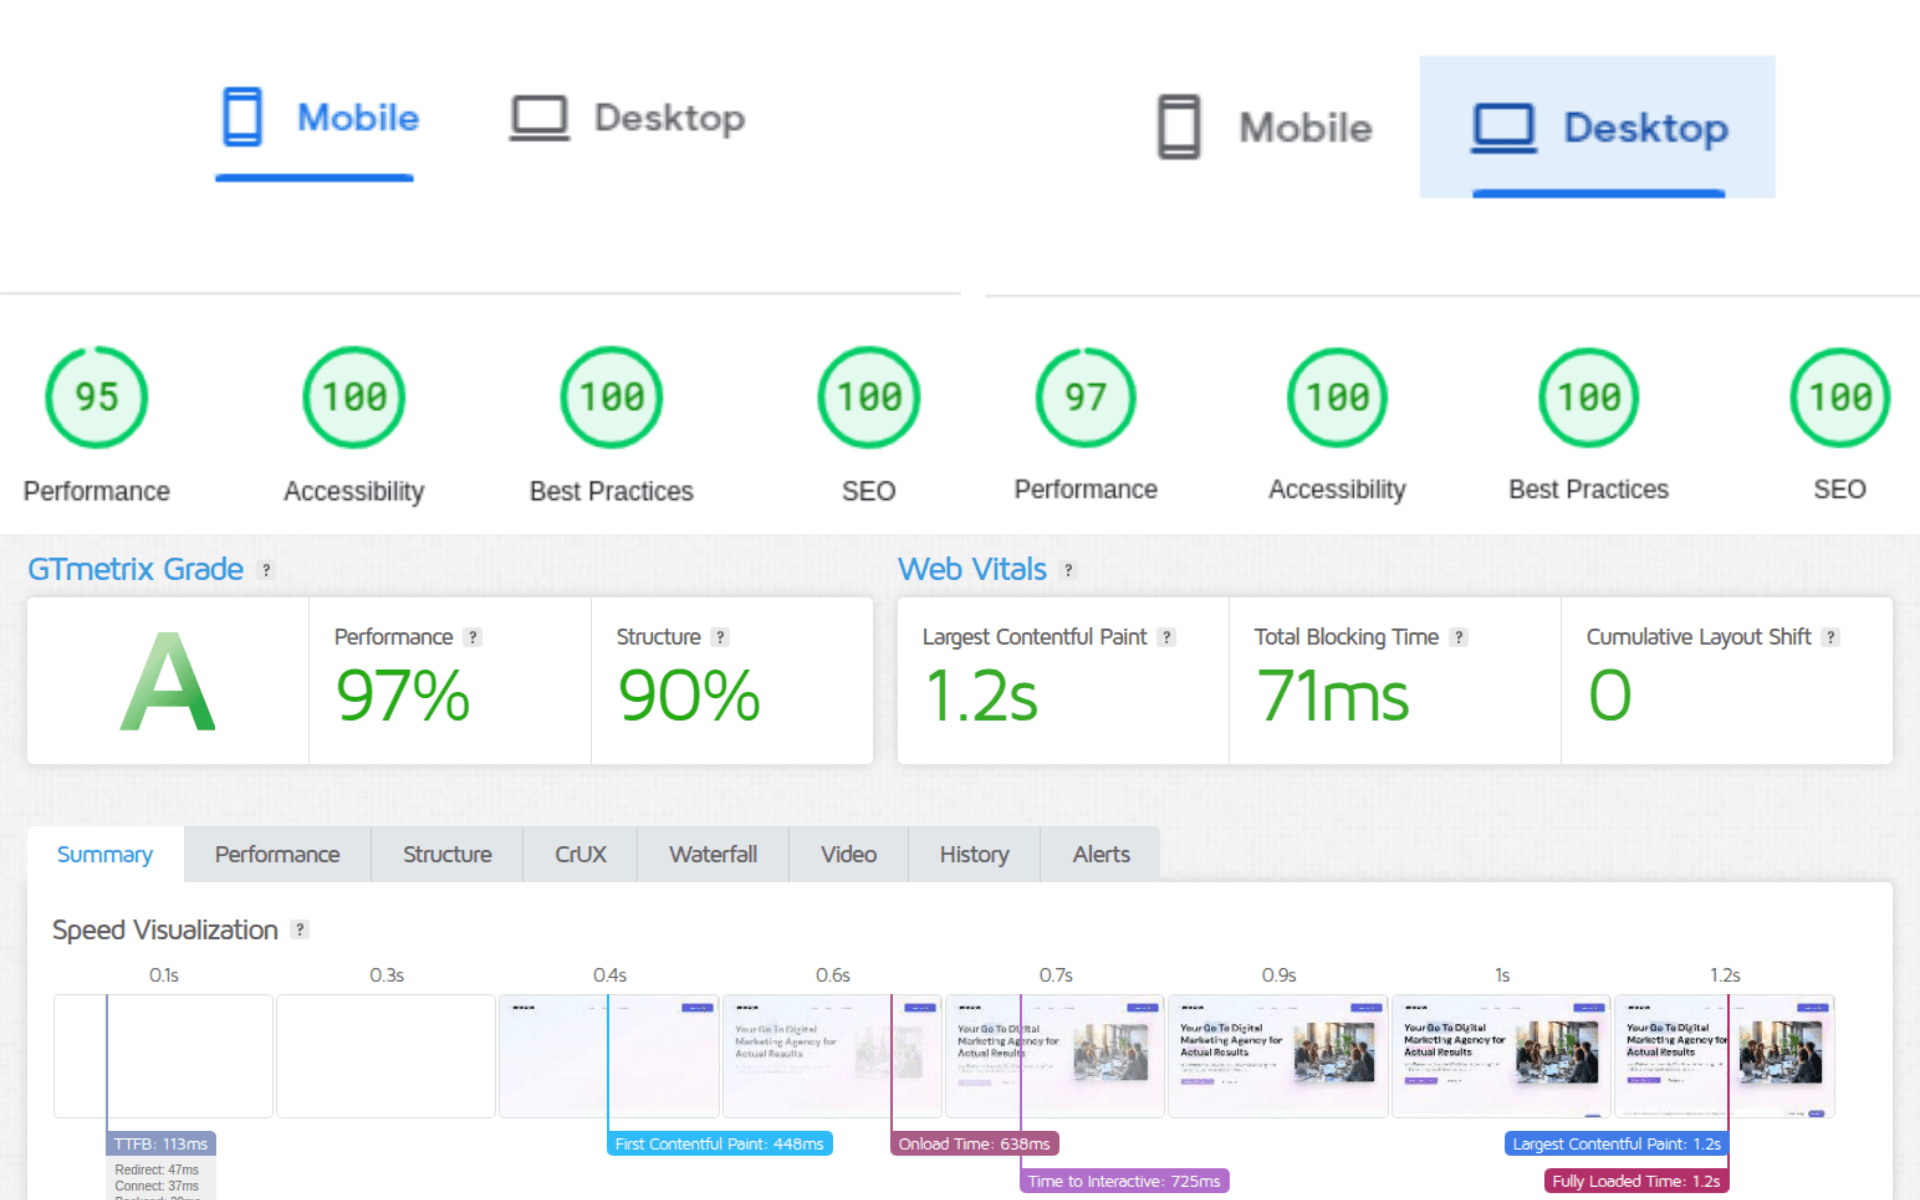Click the mobile Performance score 95 gauge
1920x1200 pixels.
(x=96, y=397)
